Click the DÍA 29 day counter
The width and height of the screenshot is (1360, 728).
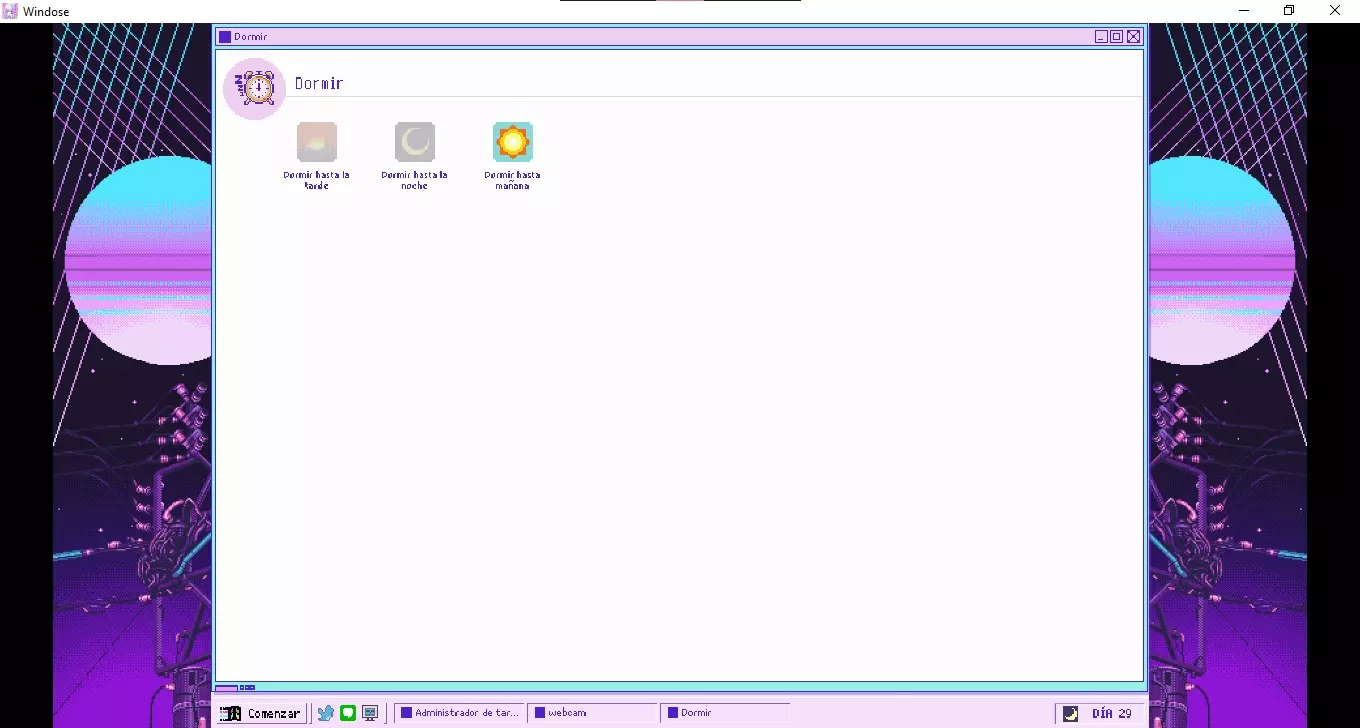tap(1112, 713)
